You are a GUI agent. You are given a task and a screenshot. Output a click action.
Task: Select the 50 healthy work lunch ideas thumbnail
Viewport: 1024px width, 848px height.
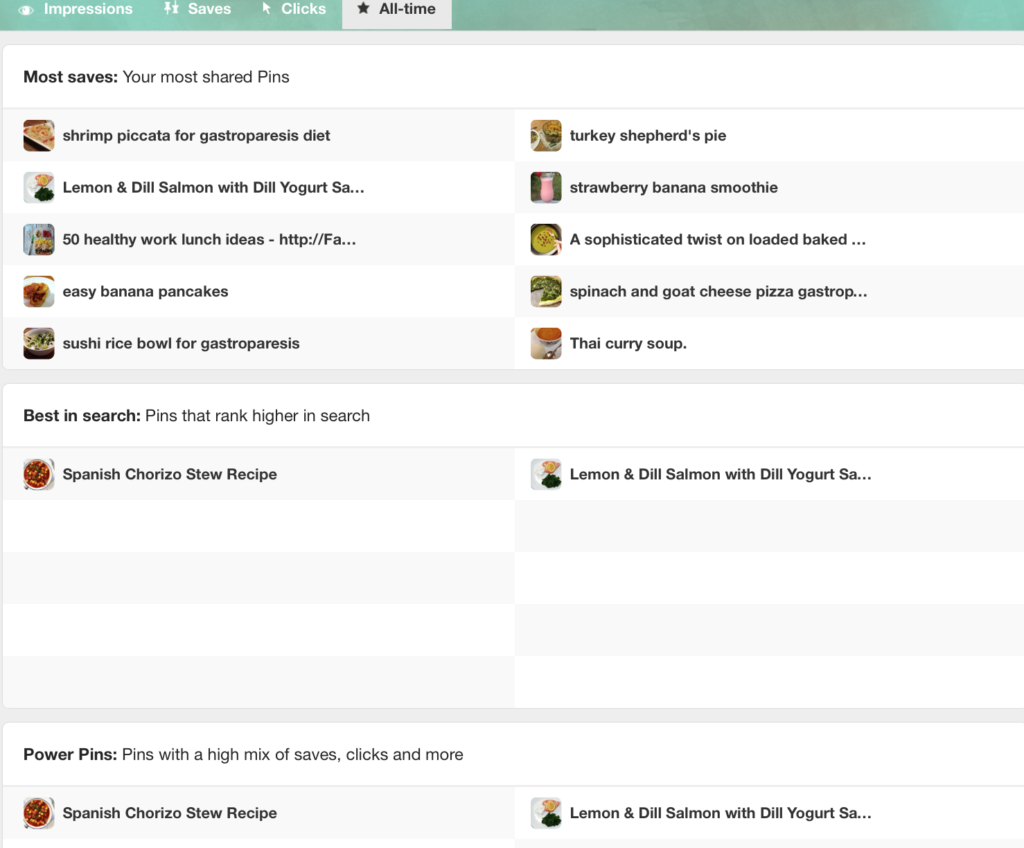[39, 240]
